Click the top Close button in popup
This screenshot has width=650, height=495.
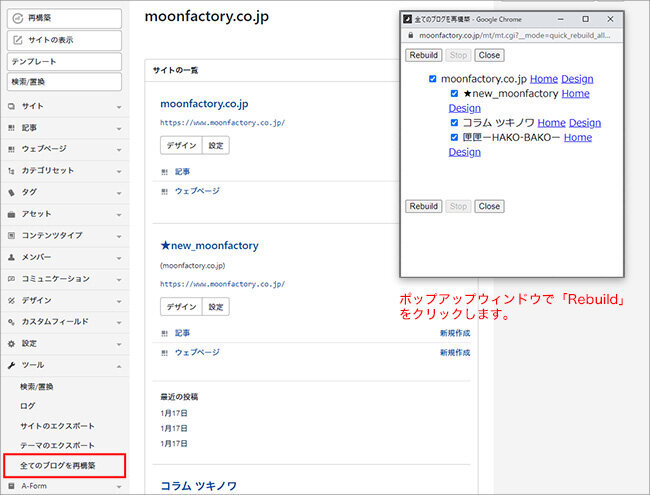pos(489,55)
